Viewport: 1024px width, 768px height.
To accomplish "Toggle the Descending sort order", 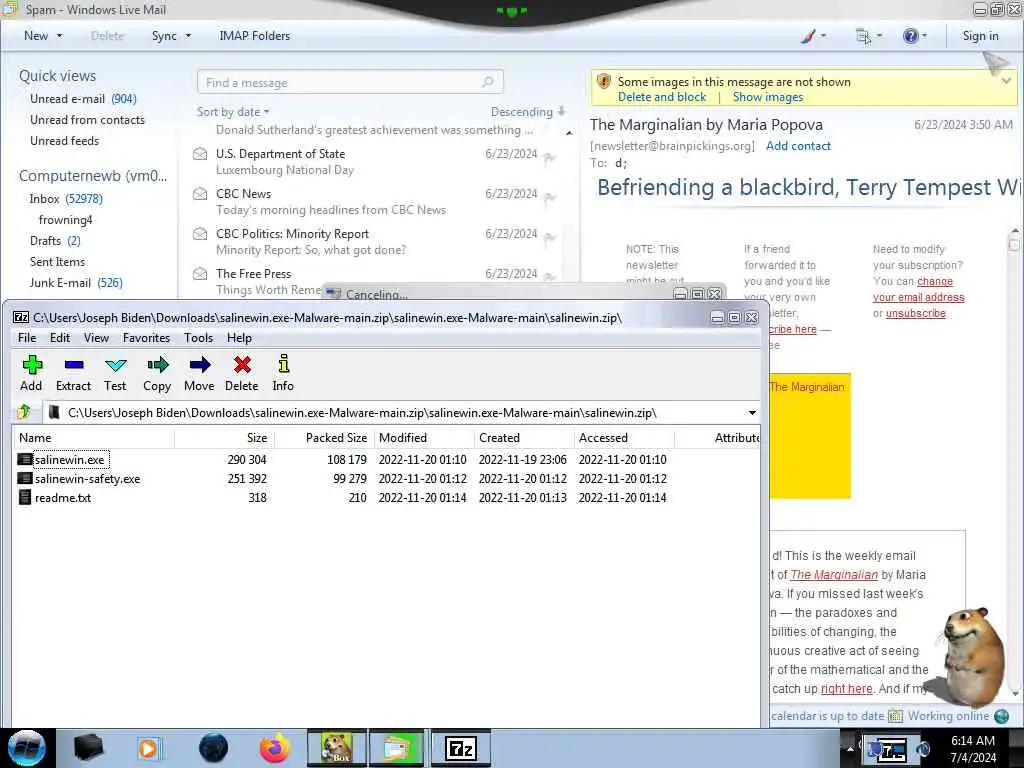I will pyautogui.click(x=528, y=112).
